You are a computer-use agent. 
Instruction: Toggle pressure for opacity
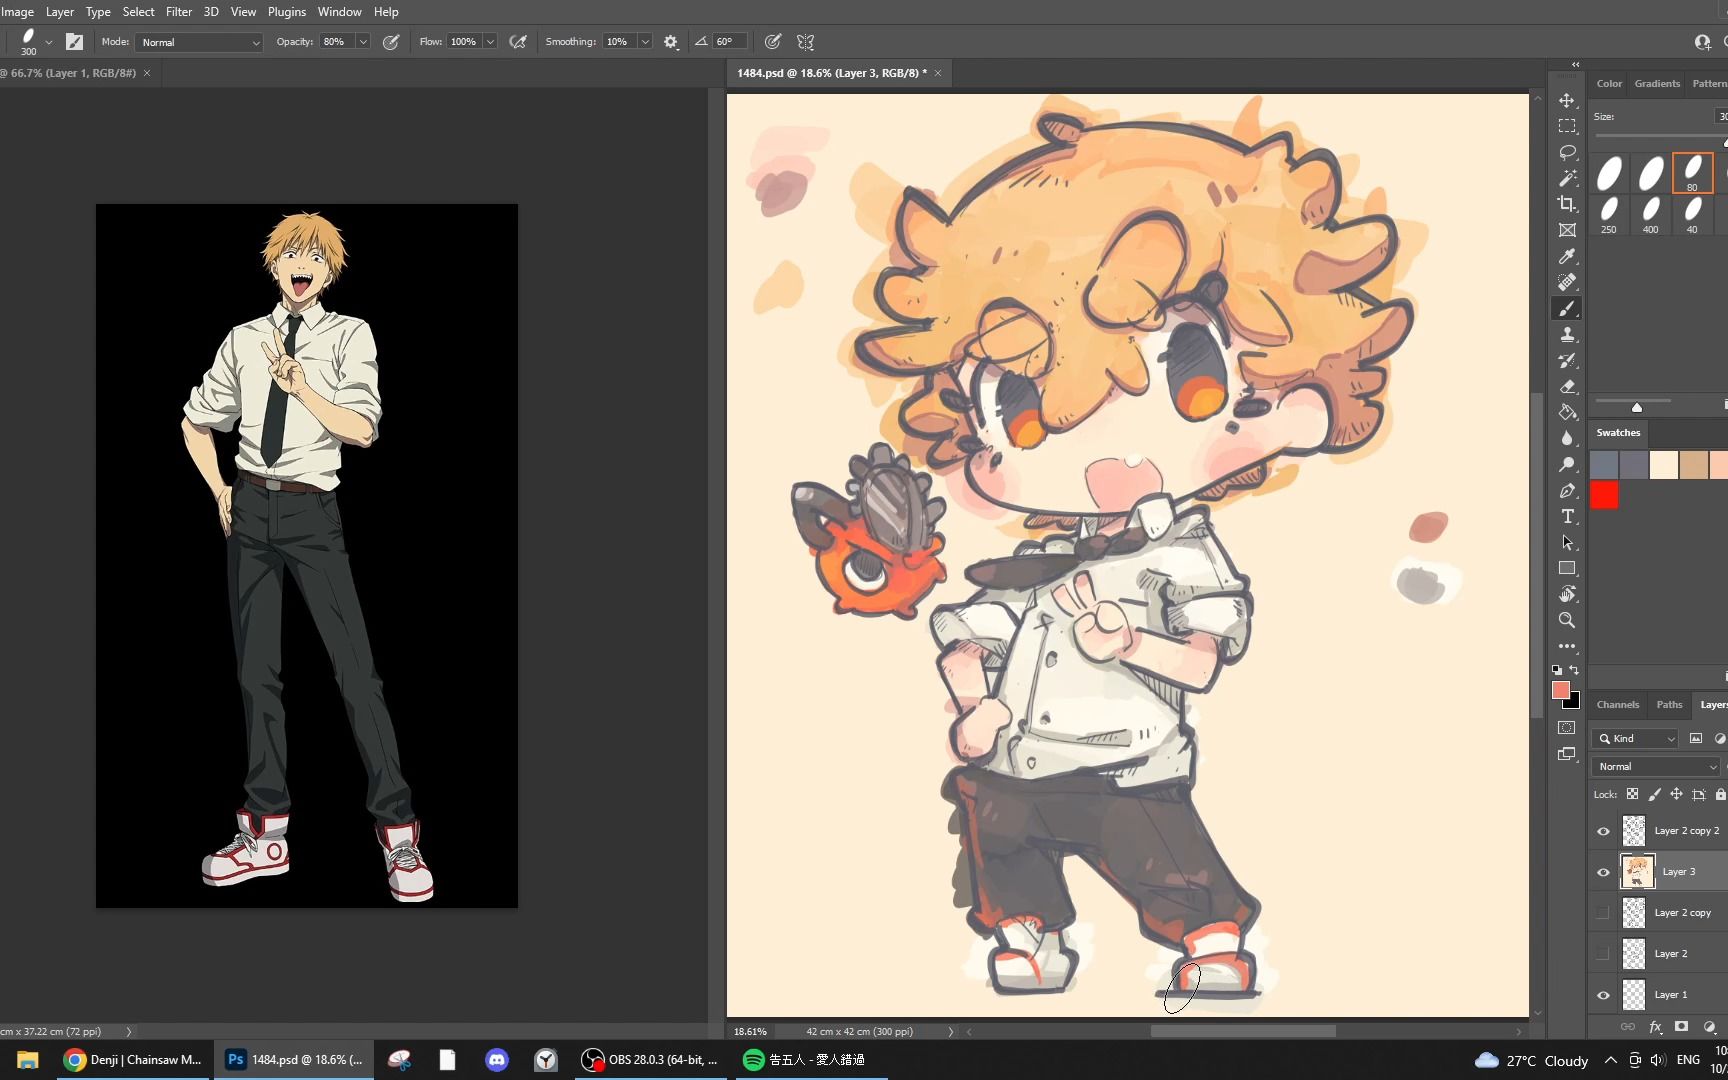coord(391,42)
